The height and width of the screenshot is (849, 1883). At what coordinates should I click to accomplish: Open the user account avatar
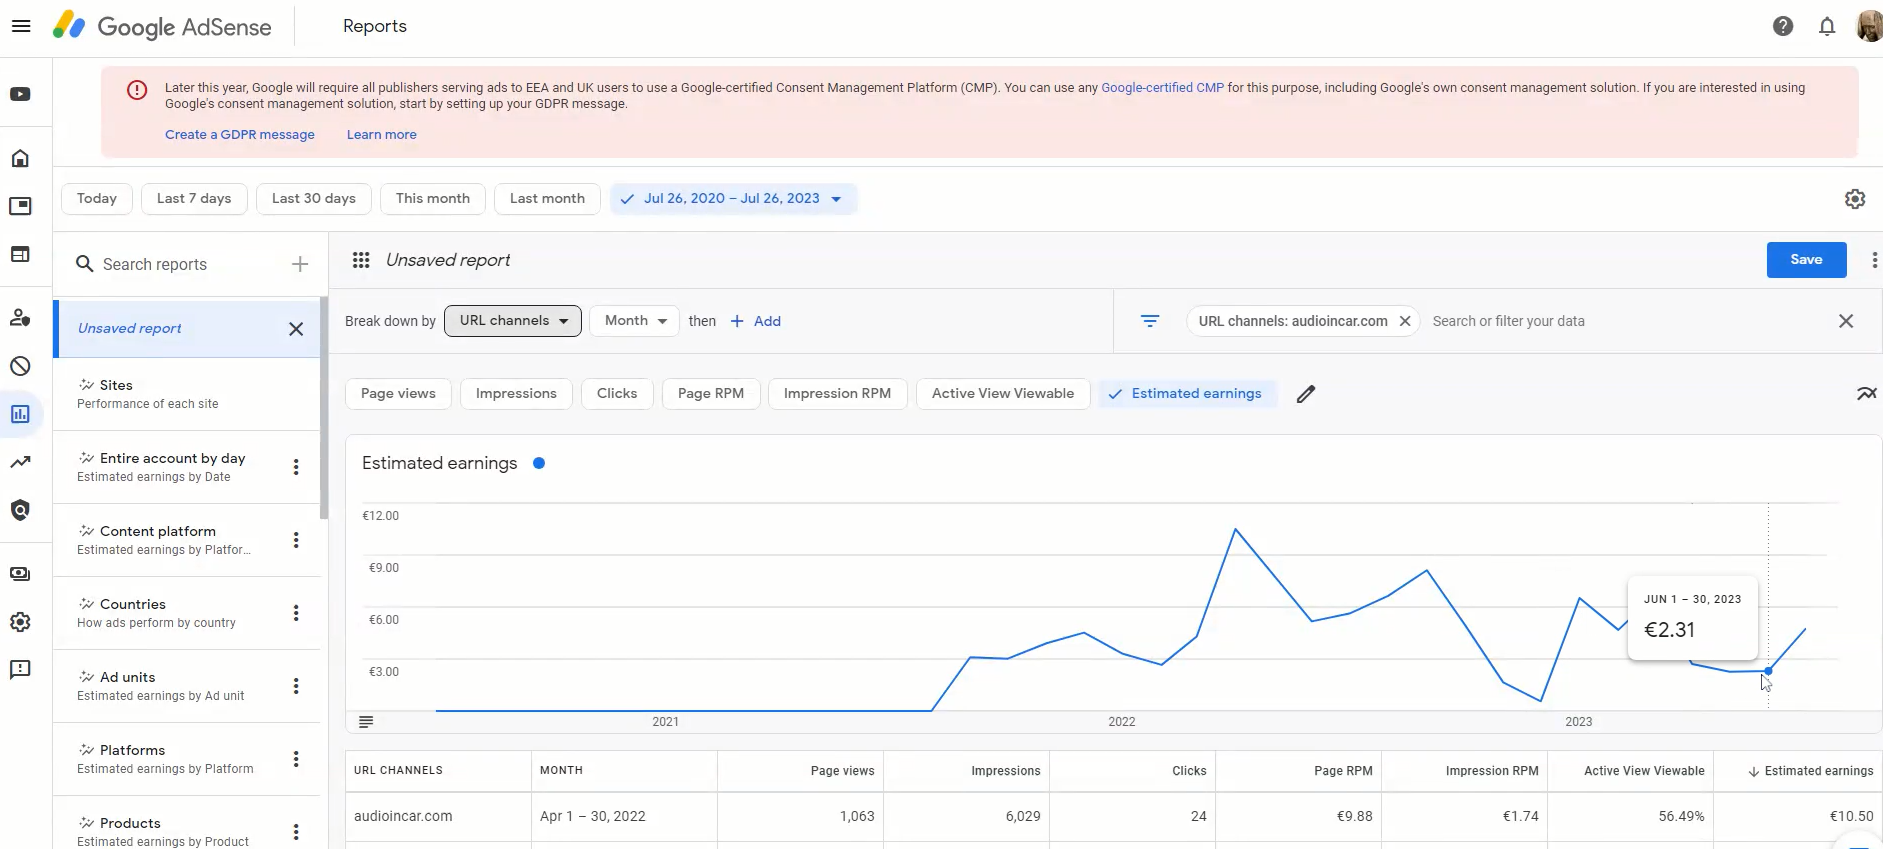1869,26
